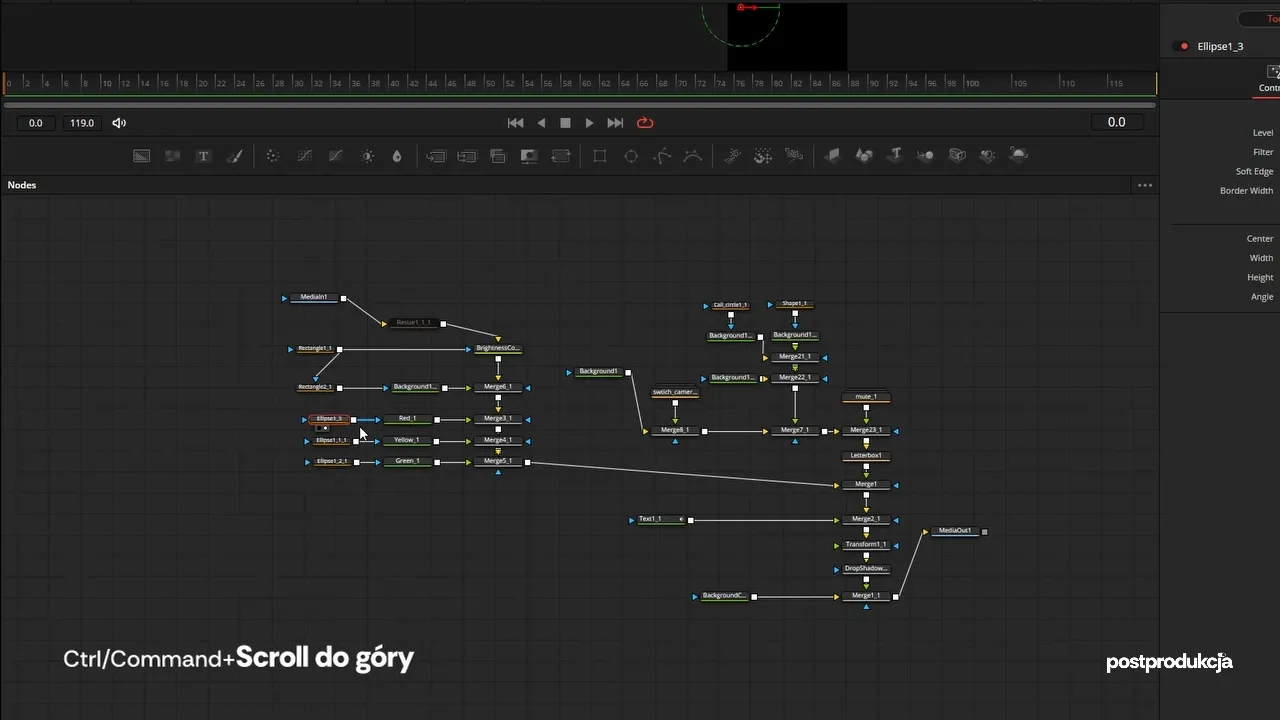Add Brightness Contrast tool from toolbar
Screen dimensions: 1280x720
pyautogui.click(x=368, y=156)
